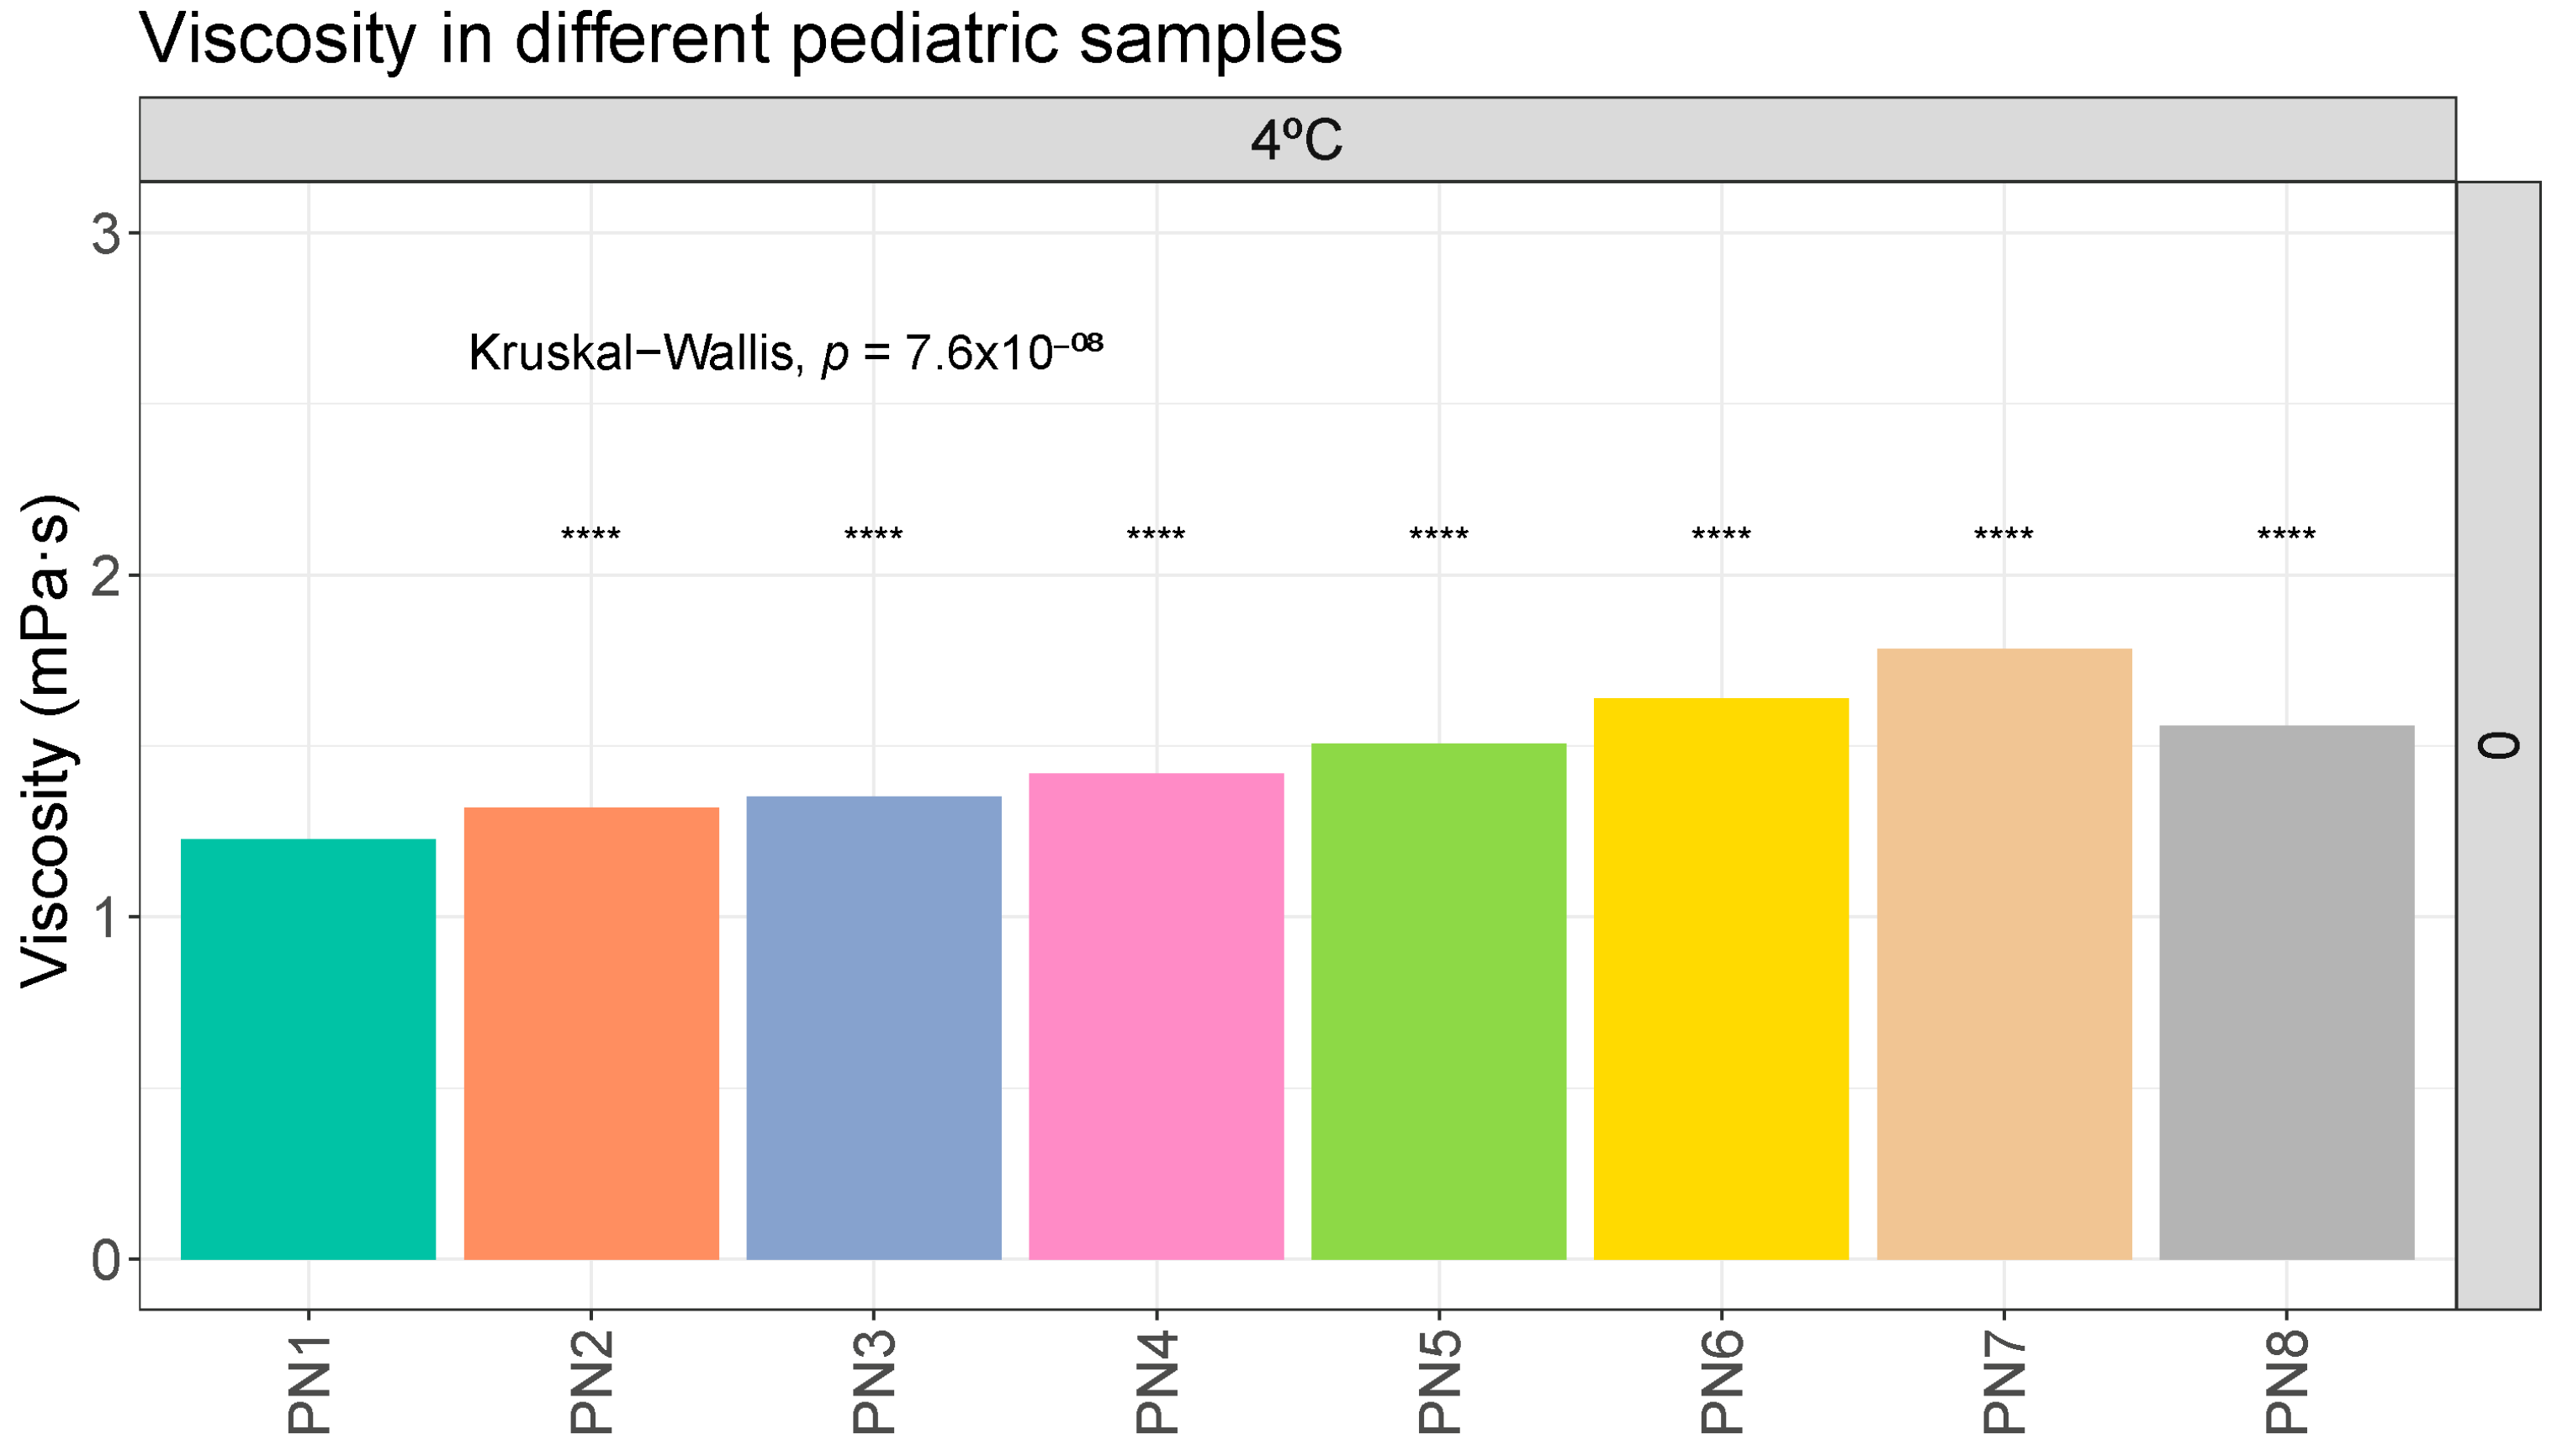The width and height of the screenshot is (2557, 1456).
Task: Click the 4ºC facet header strip
Action: pos(1297,140)
